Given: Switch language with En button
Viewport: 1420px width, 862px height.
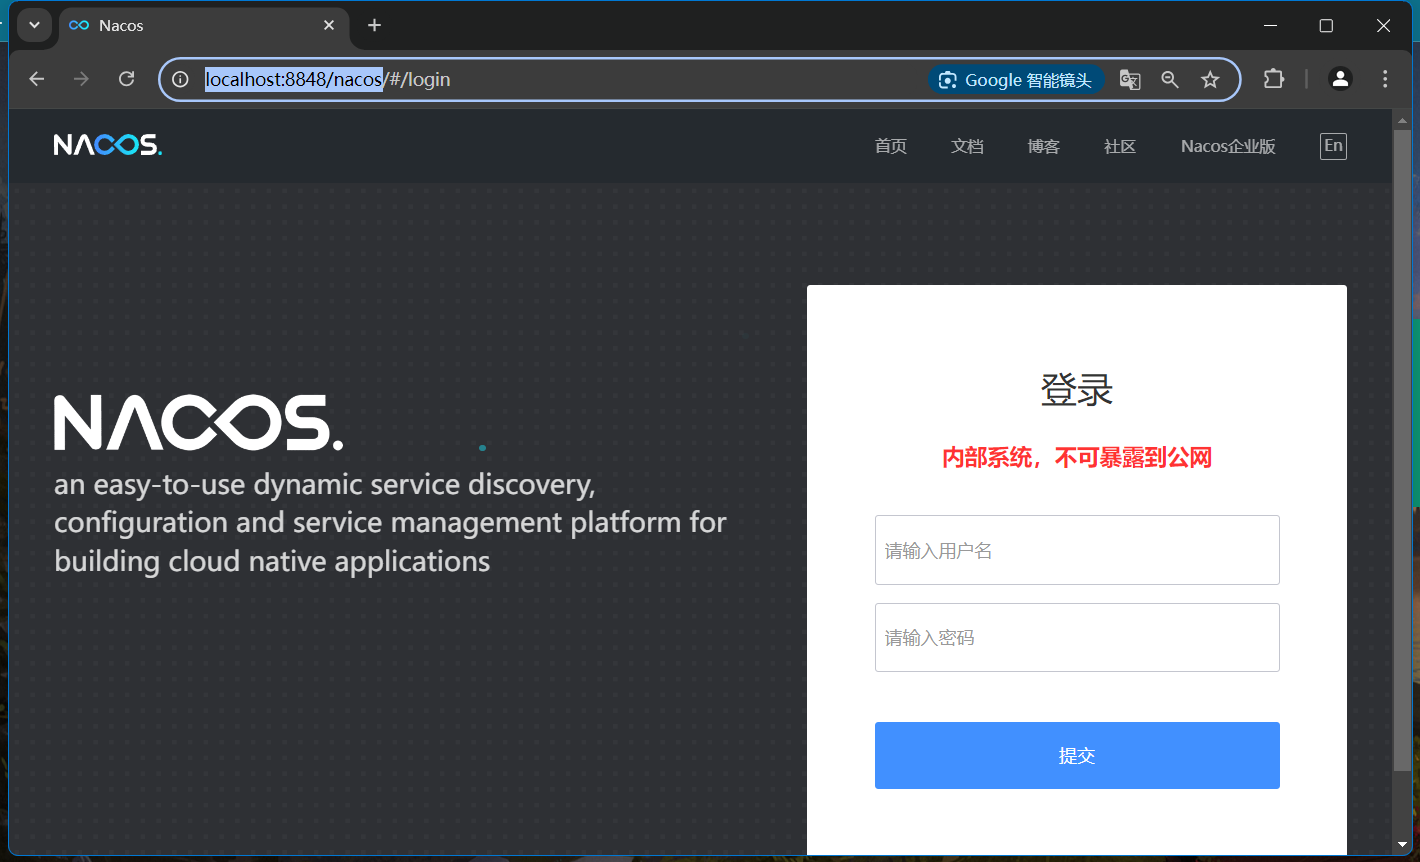Looking at the screenshot, I should click(x=1333, y=146).
